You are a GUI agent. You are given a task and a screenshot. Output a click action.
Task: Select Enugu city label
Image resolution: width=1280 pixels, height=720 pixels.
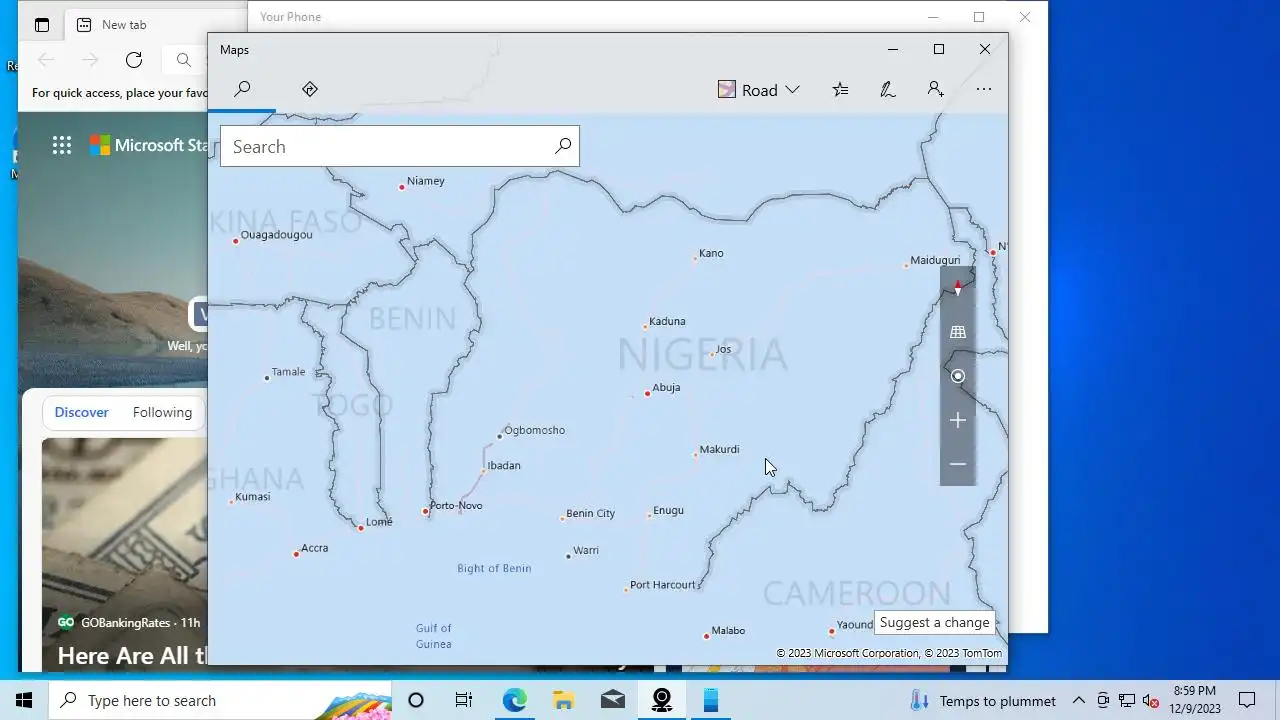click(x=668, y=510)
